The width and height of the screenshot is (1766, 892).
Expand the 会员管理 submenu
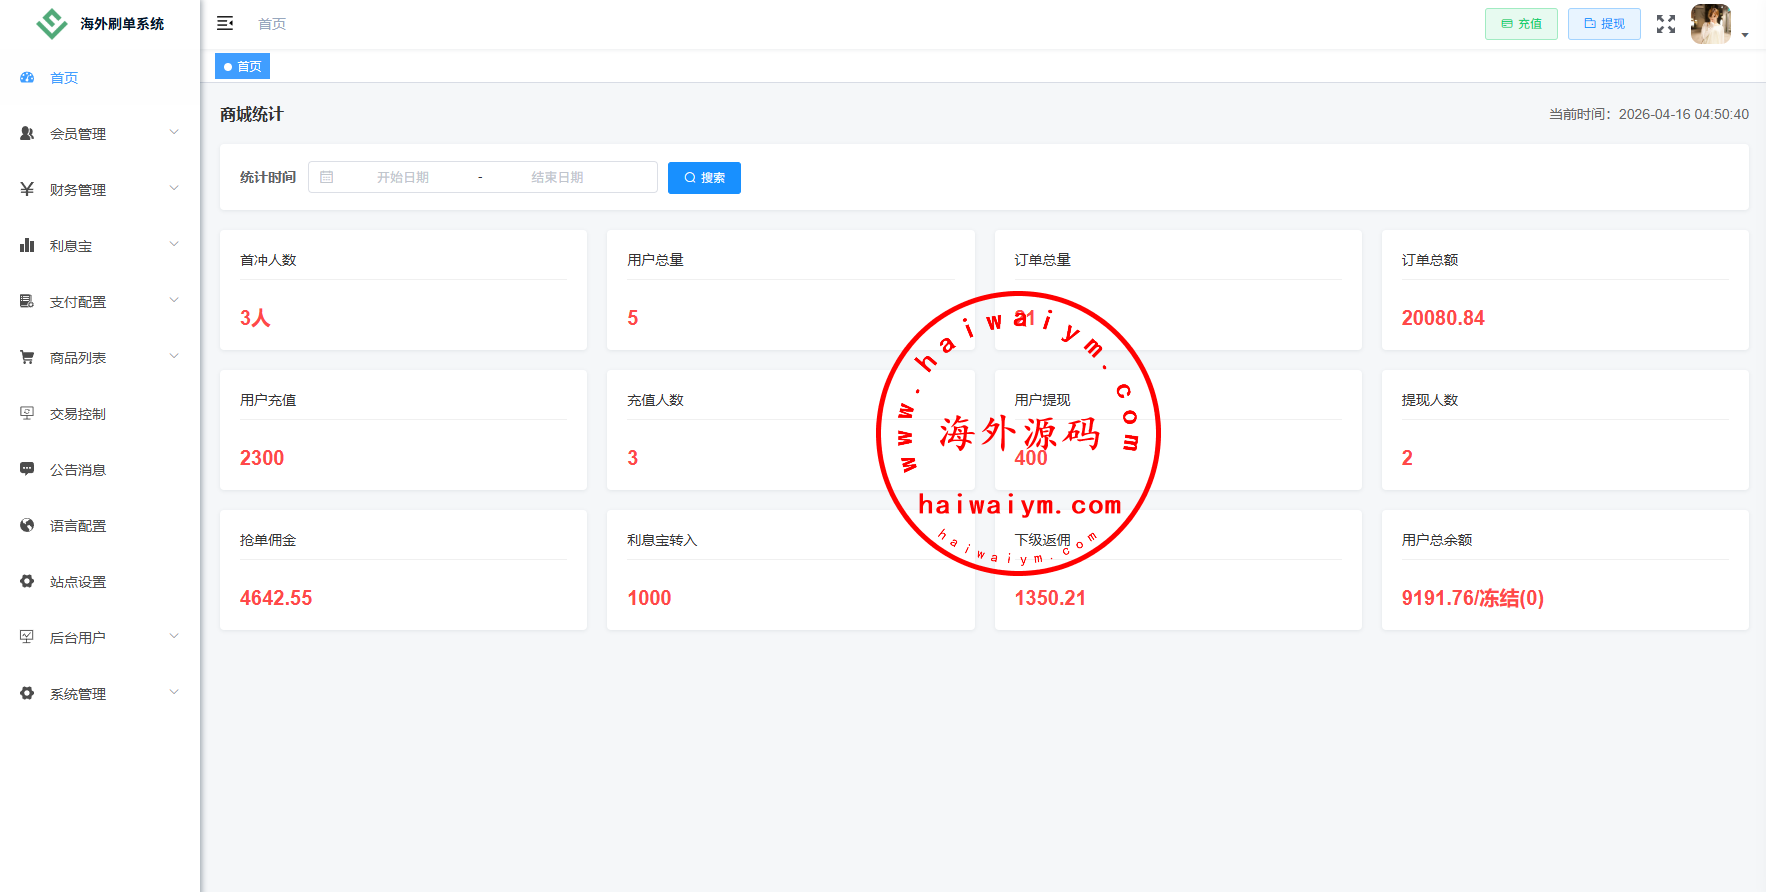99,134
